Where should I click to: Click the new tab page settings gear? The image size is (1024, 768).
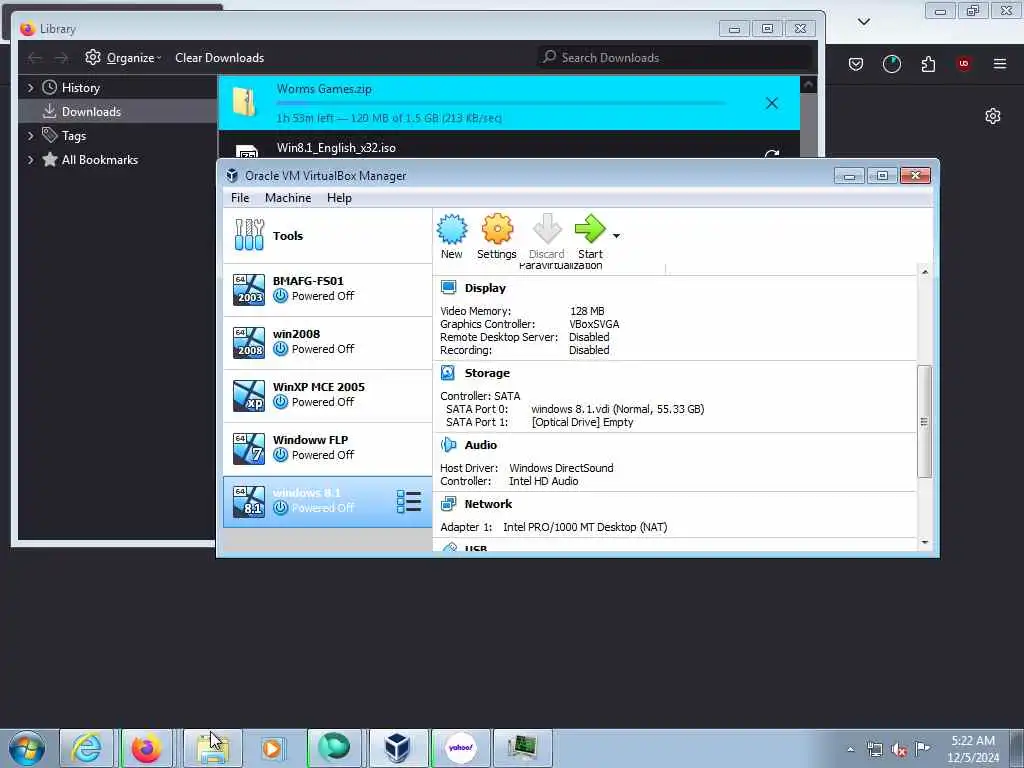click(x=993, y=116)
